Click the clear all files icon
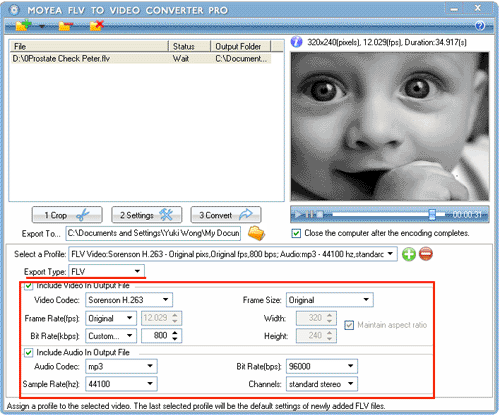500x416 pixels. point(97,25)
